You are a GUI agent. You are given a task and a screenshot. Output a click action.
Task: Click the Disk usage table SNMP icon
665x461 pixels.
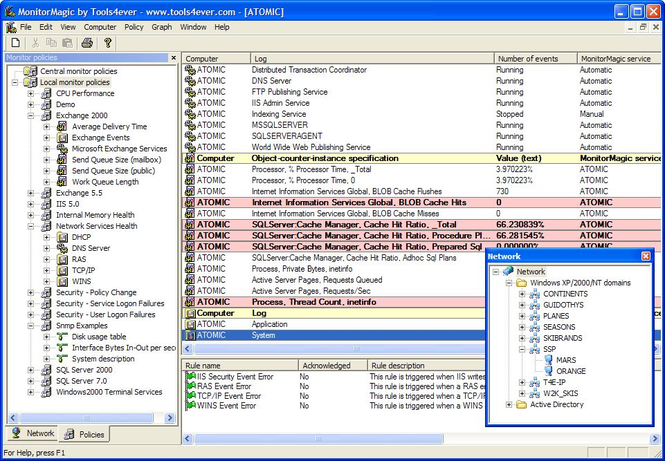pos(62,336)
